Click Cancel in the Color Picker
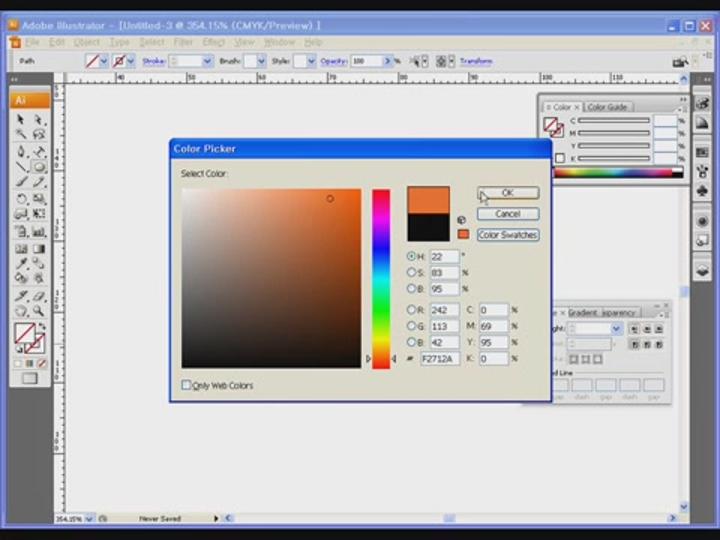Viewport: 720px width, 540px height. point(508,214)
